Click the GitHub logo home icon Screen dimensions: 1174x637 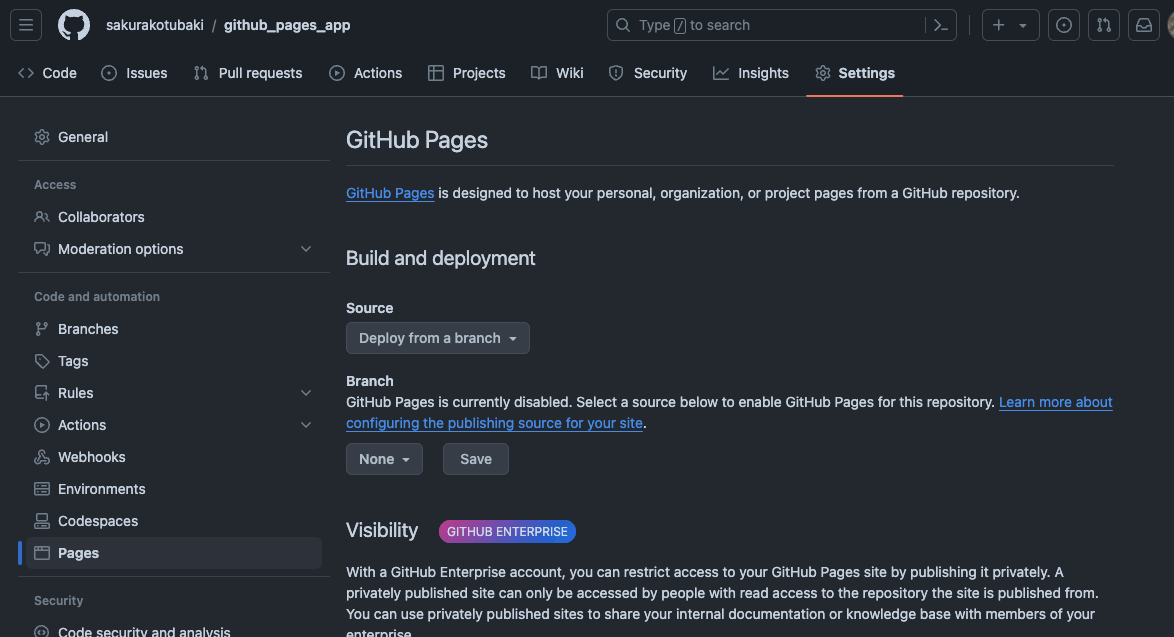[x=74, y=25]
